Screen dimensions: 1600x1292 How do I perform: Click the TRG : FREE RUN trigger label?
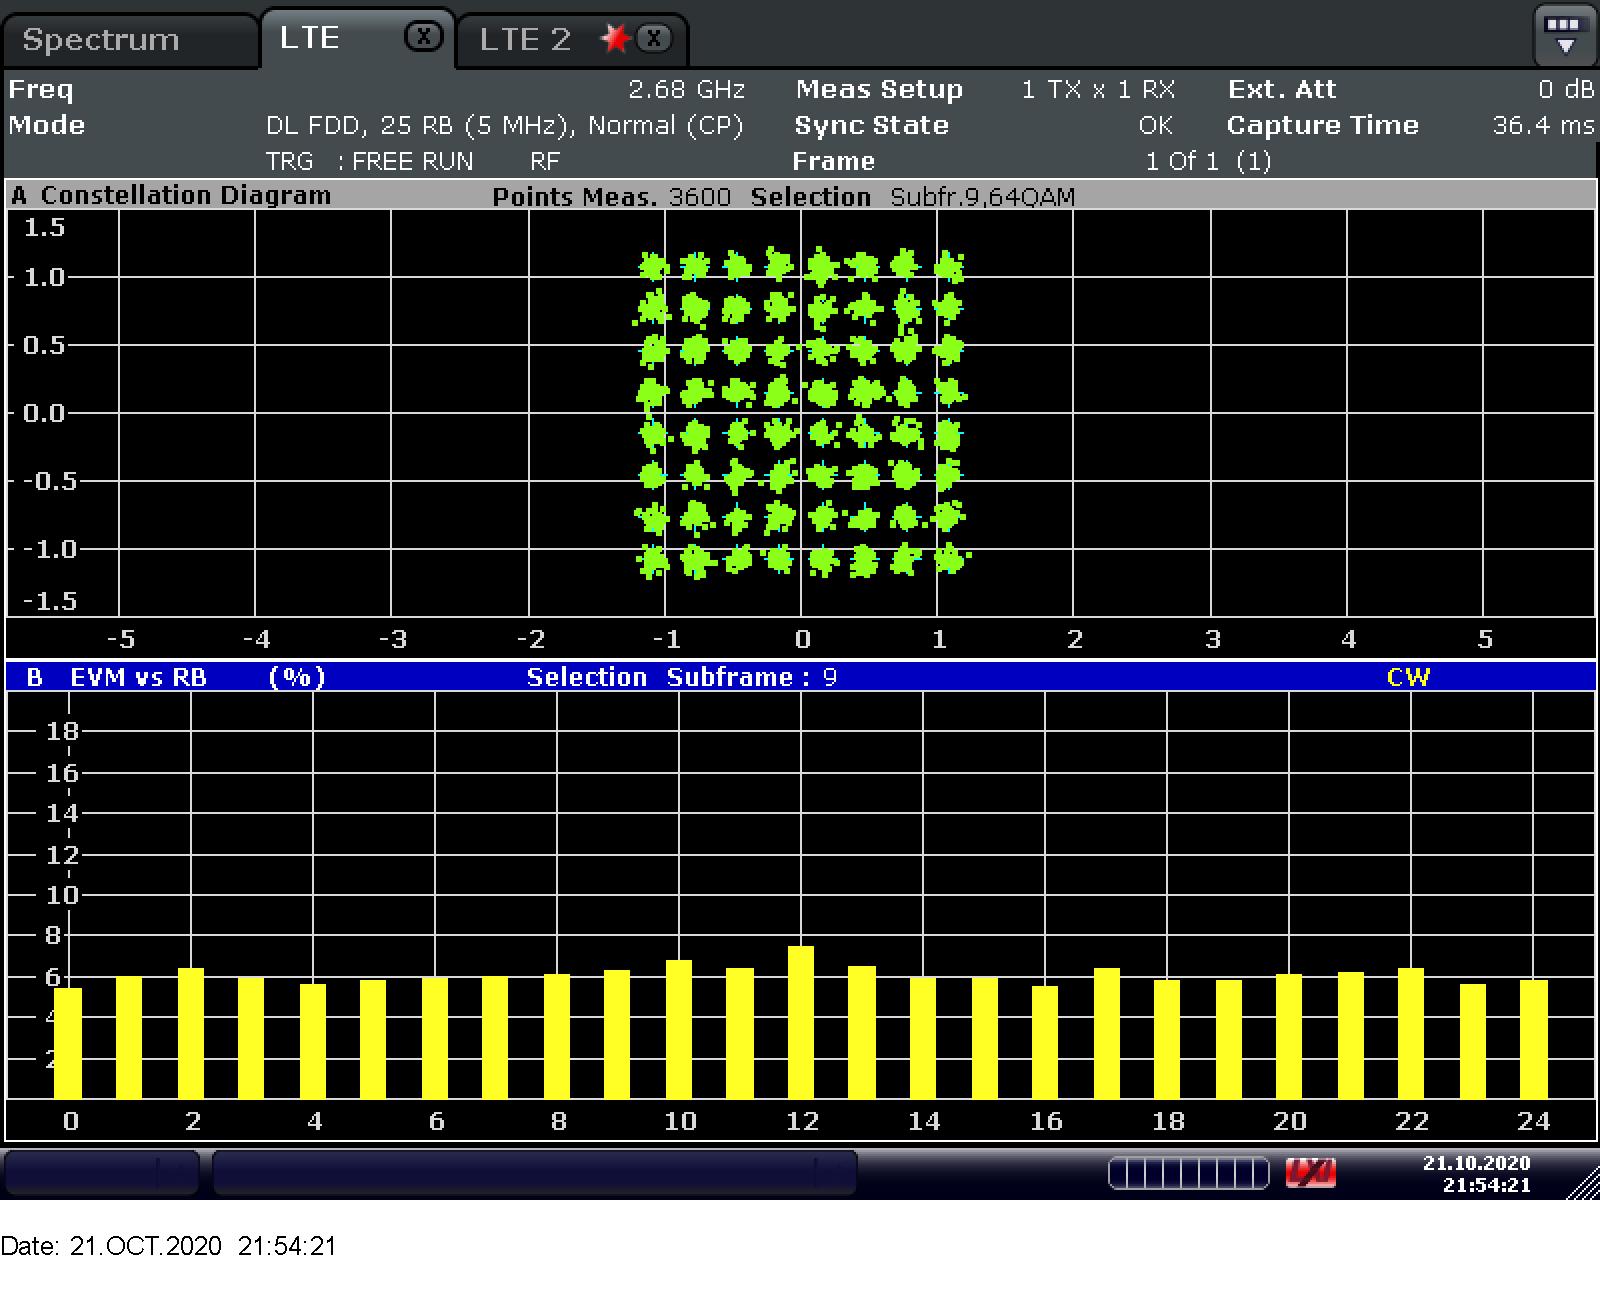pos(369,162)
